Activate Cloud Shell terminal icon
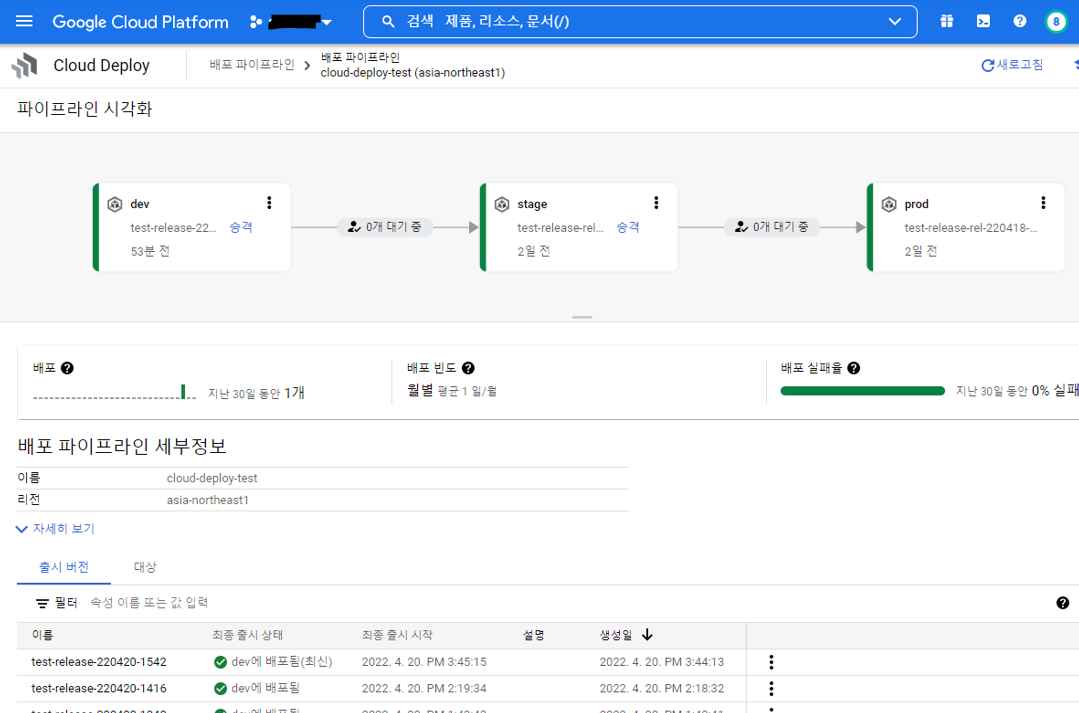Image resolution: width=1079 pixels, height=713 pixels. pos(983,21)
